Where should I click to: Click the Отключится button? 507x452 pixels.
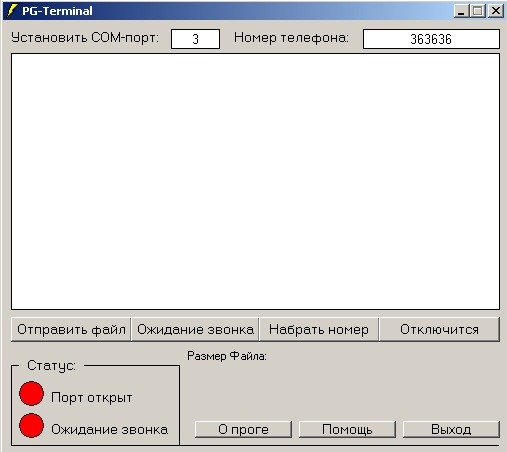coord(439,329)
